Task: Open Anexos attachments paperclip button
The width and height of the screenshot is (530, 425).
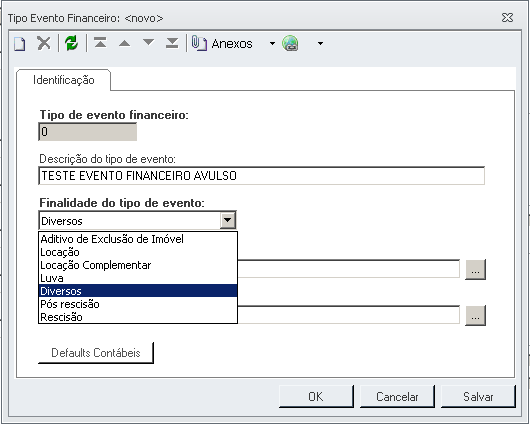Action: pos(222,44)
